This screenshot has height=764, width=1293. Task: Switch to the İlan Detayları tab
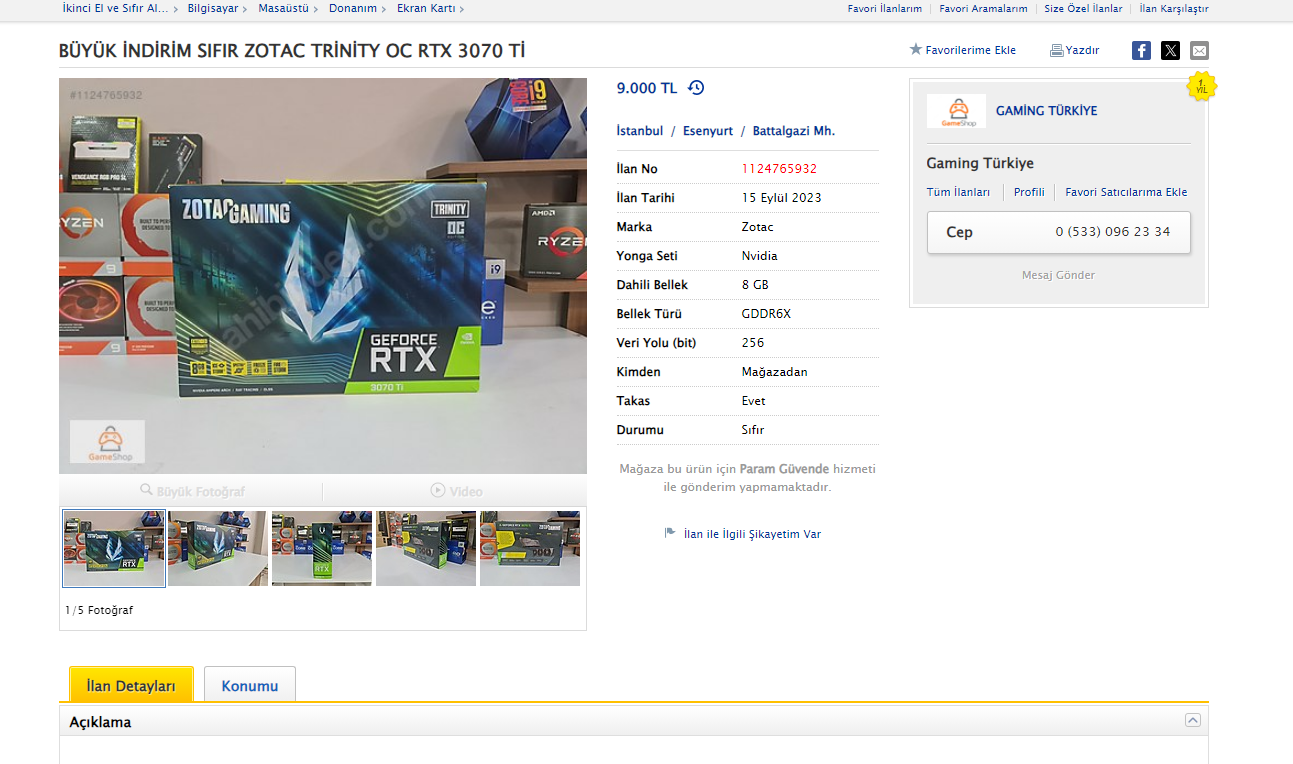click(131, 685)
